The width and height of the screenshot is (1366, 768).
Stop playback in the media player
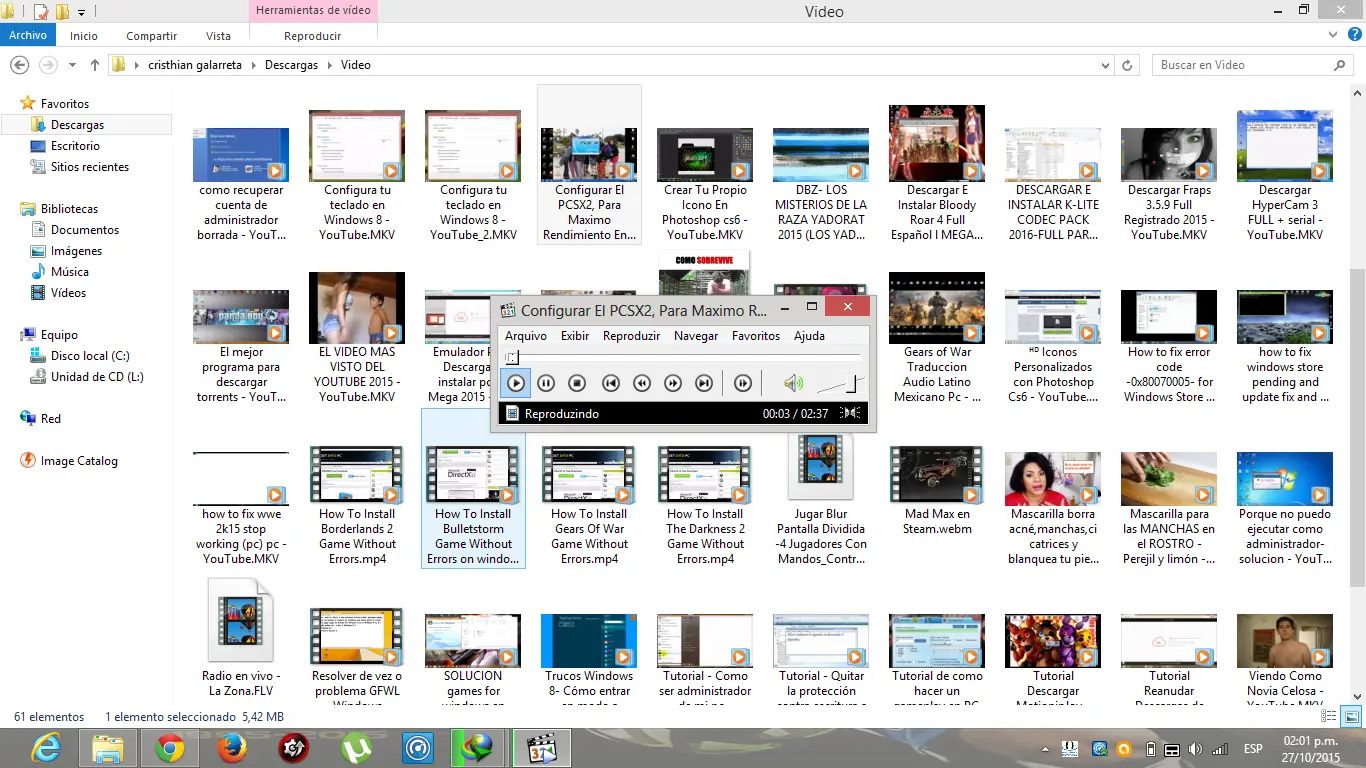tap(577, 383)
